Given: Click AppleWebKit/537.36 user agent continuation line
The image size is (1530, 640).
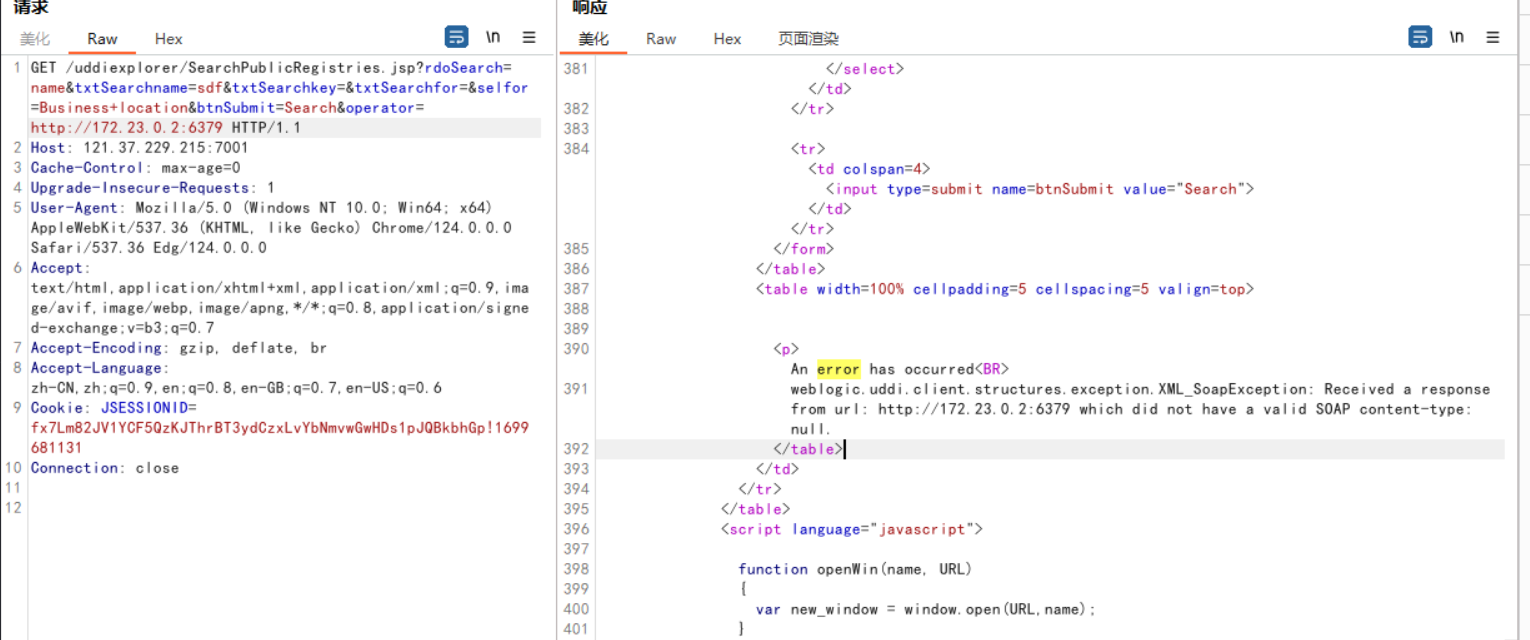Looking at the screenshot, I should coord(271,228).
